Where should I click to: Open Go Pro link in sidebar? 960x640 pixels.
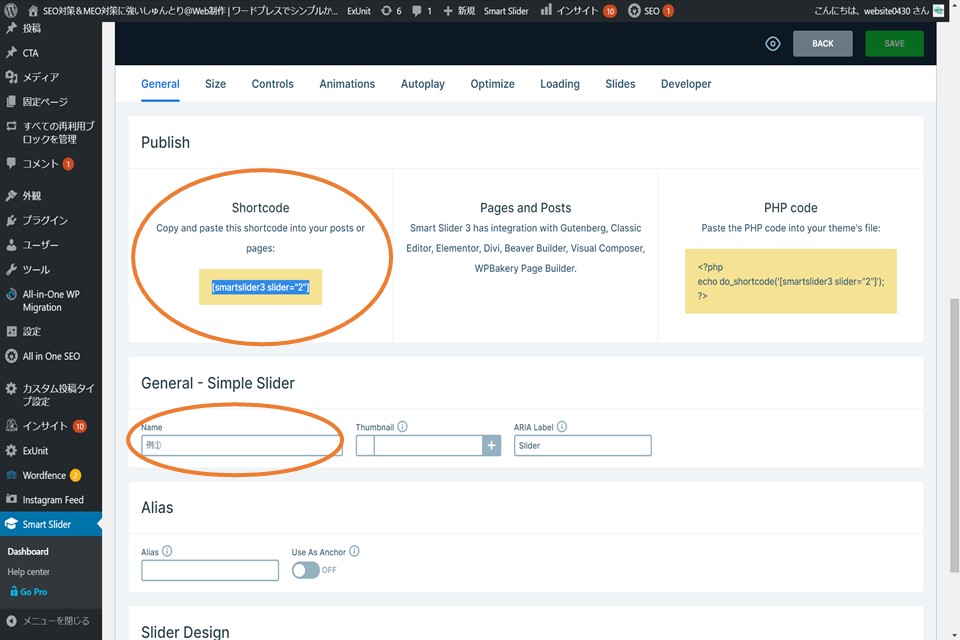(x=29, y=592)
